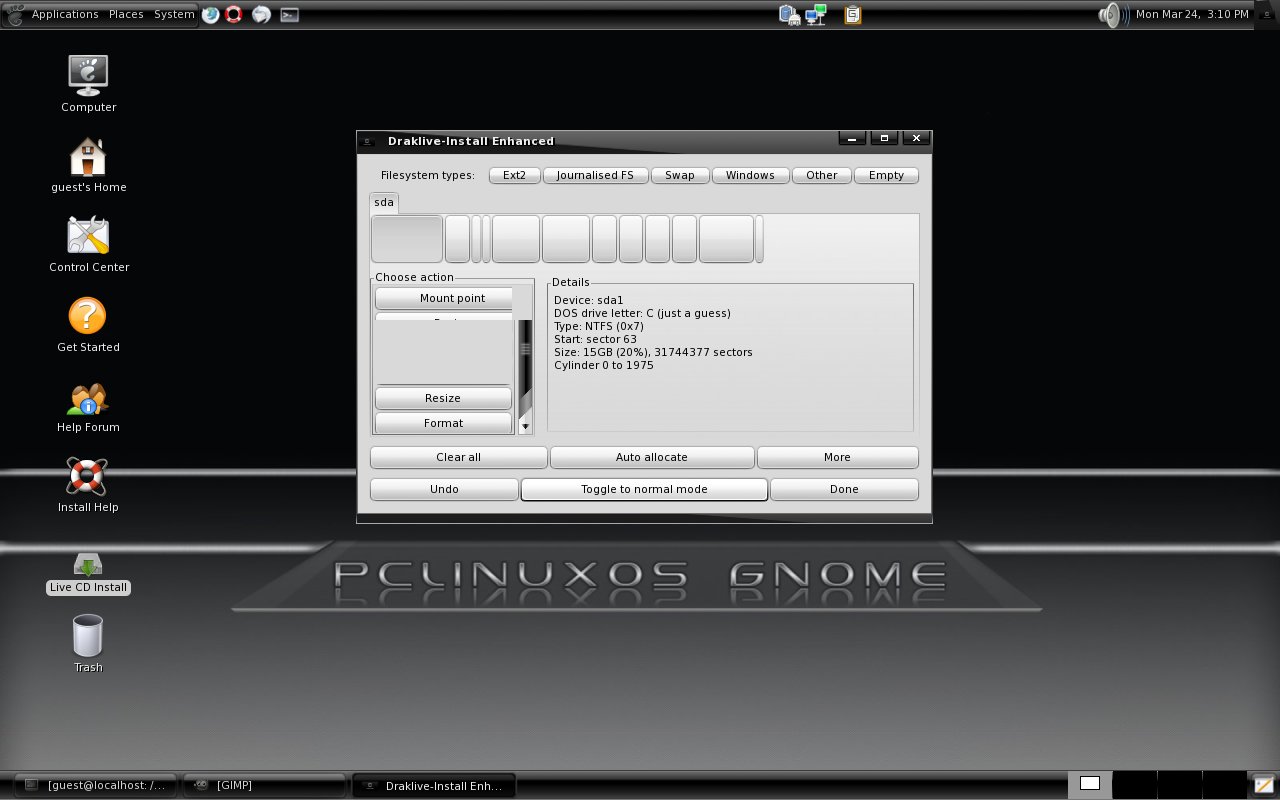Click the Format action button
This screenshot has width=1280, height=800.
point(443,423)
